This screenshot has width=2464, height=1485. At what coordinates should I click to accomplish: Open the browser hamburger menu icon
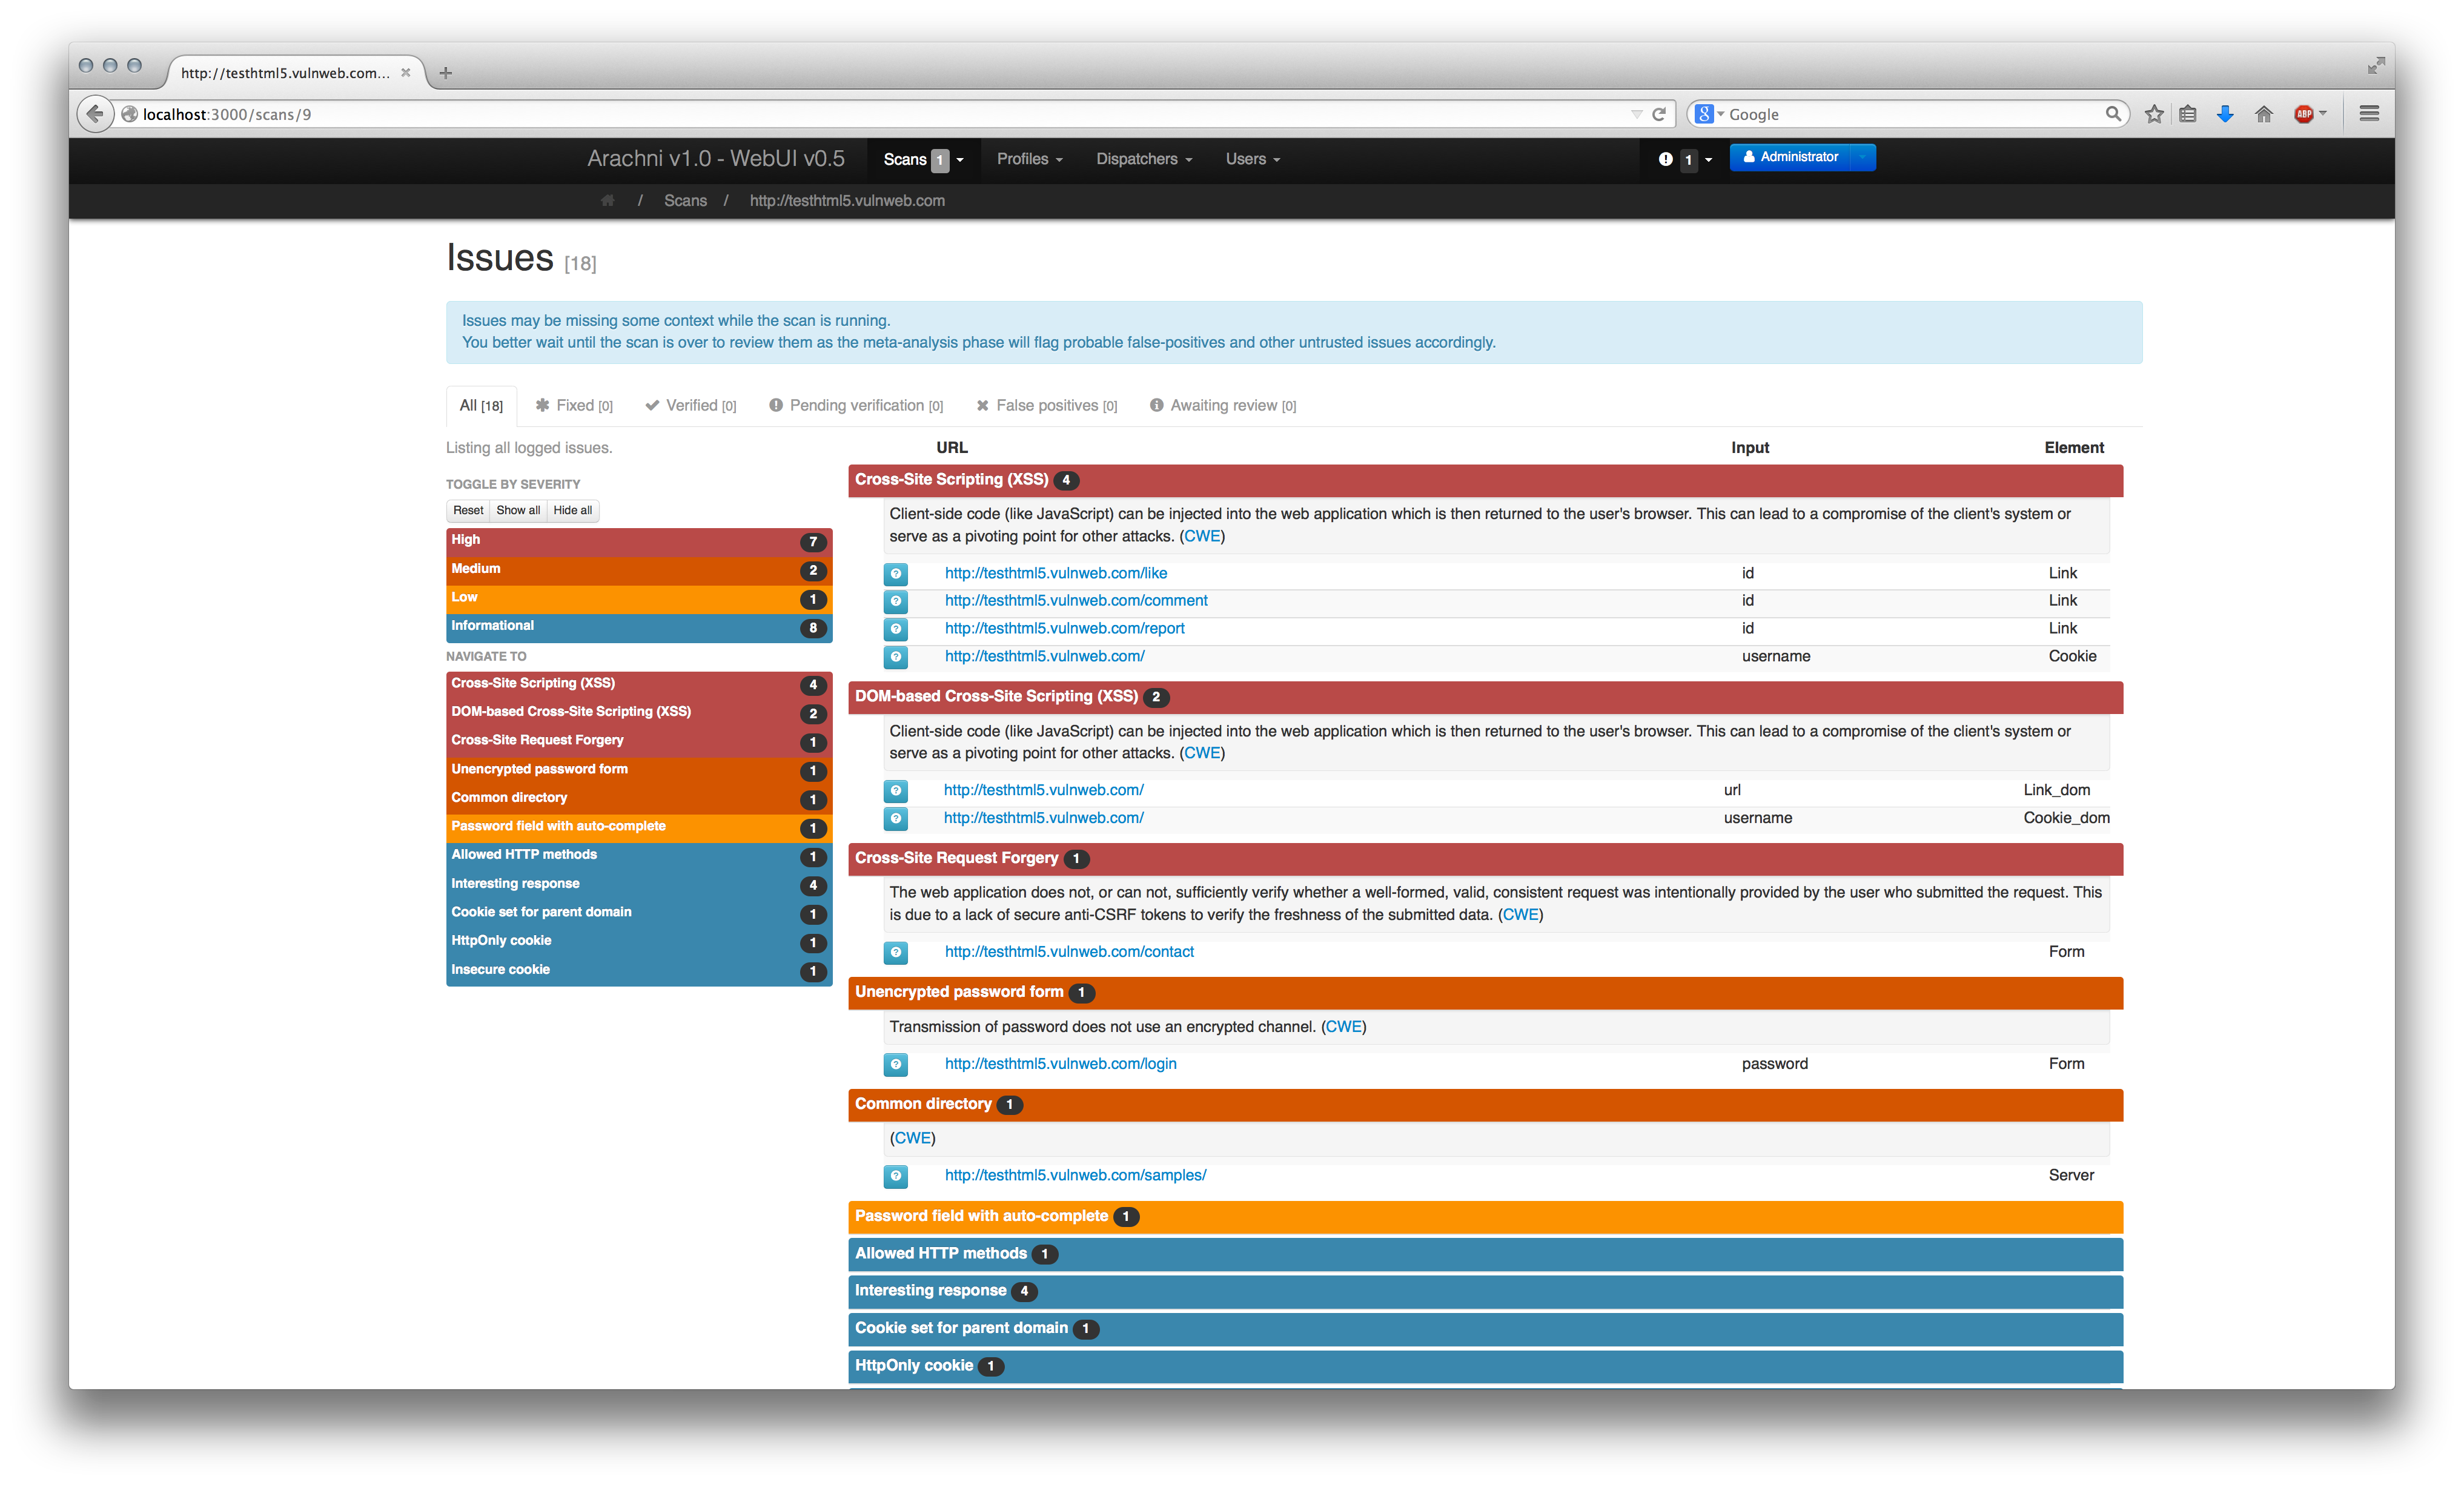[x=2368, y=114]
